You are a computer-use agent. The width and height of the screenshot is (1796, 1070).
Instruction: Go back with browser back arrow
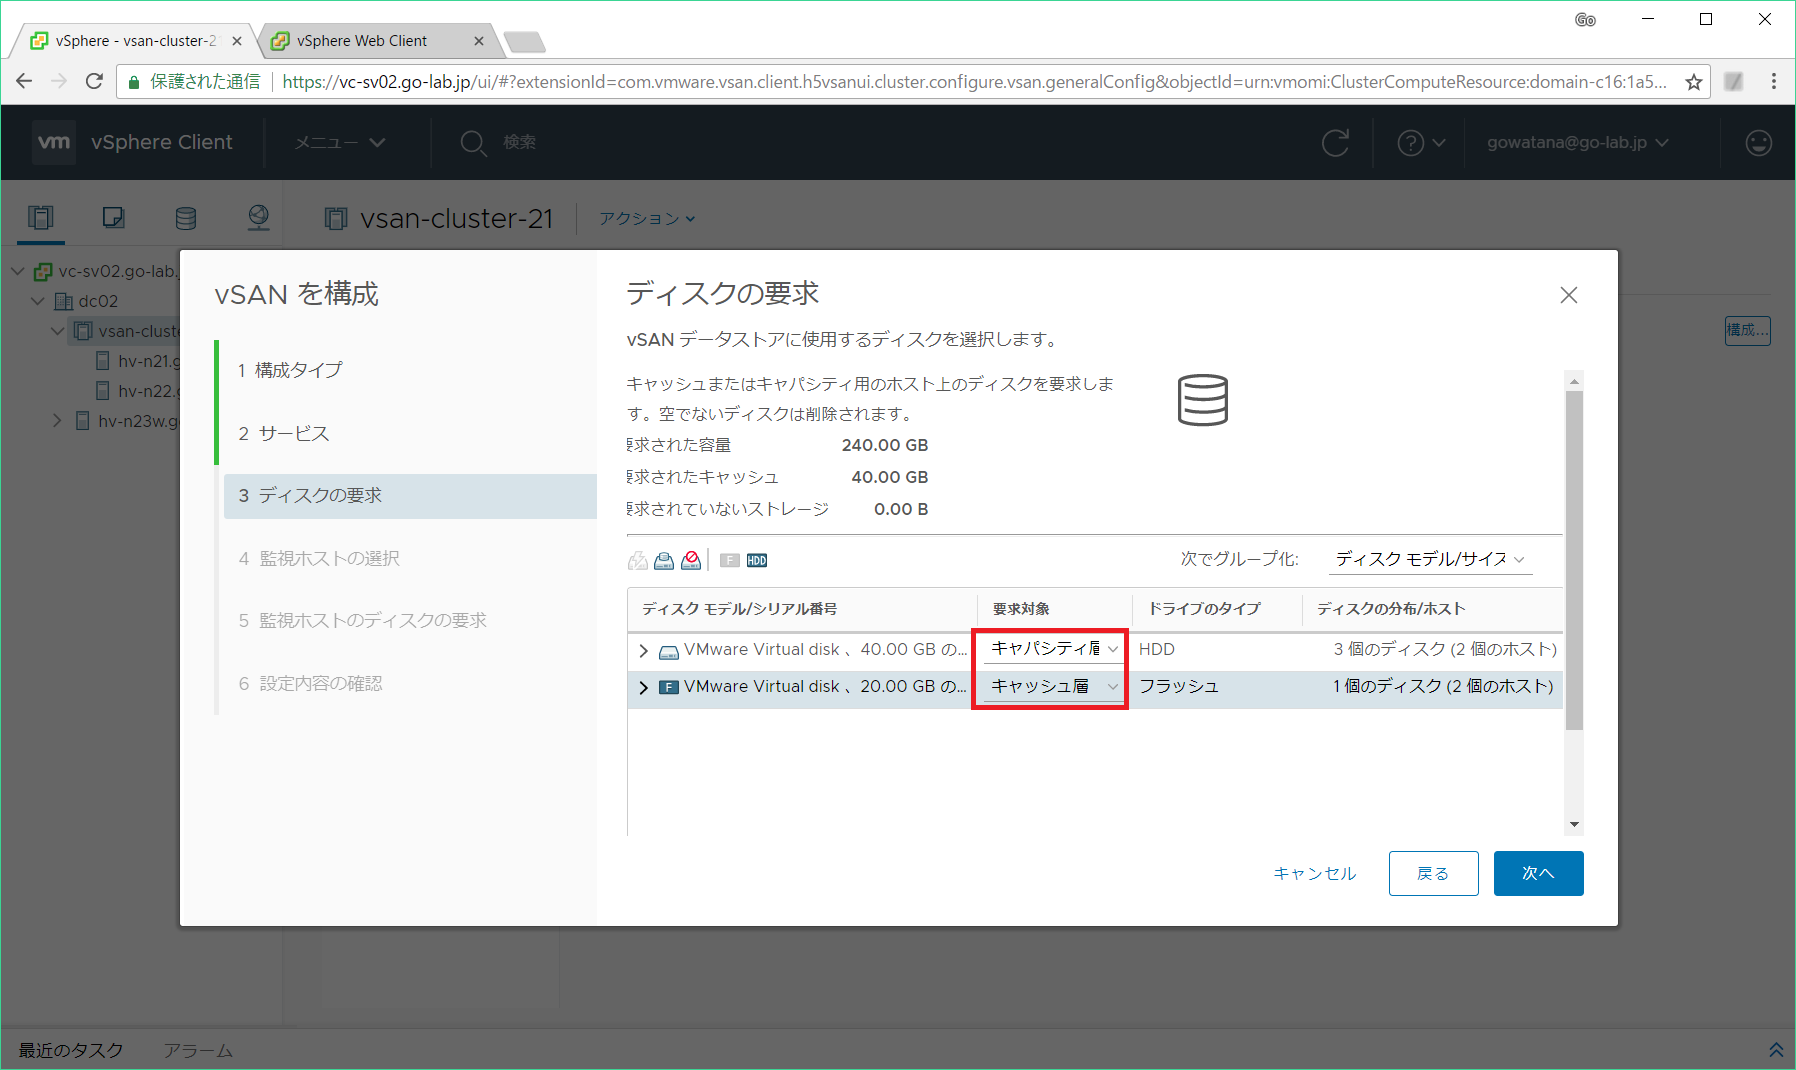24,81
